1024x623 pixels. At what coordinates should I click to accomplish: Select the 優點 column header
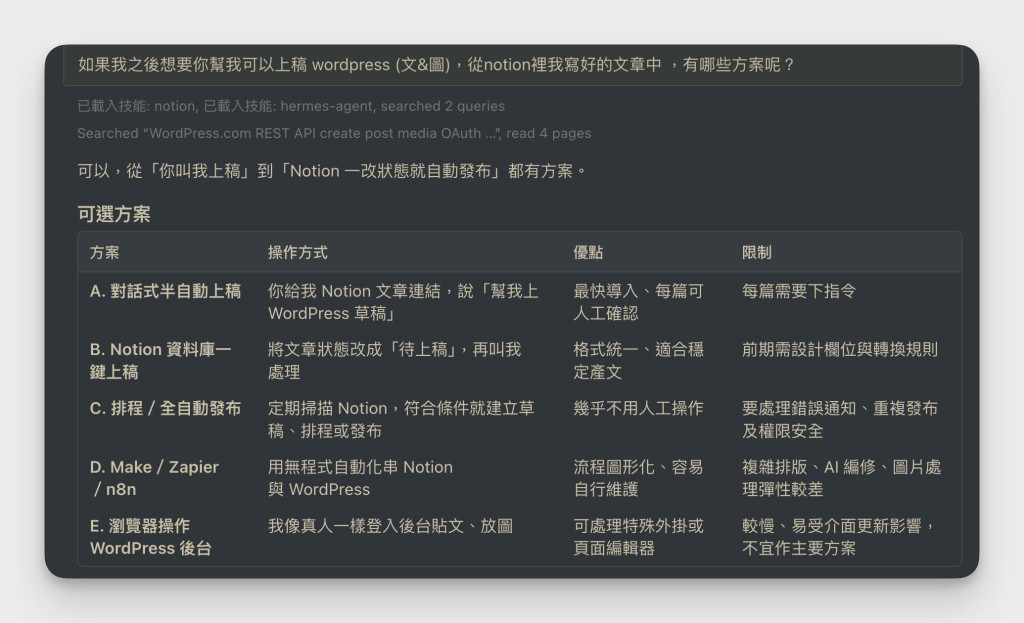tap(588, 253)
